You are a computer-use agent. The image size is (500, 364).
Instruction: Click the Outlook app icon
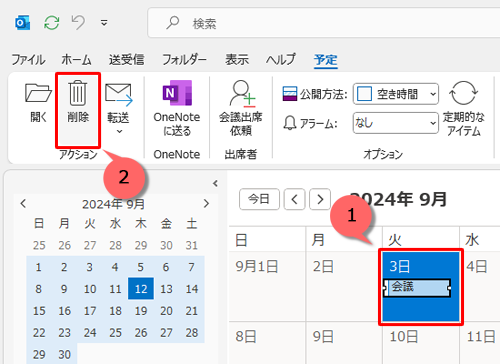click(x=23, y=23)
